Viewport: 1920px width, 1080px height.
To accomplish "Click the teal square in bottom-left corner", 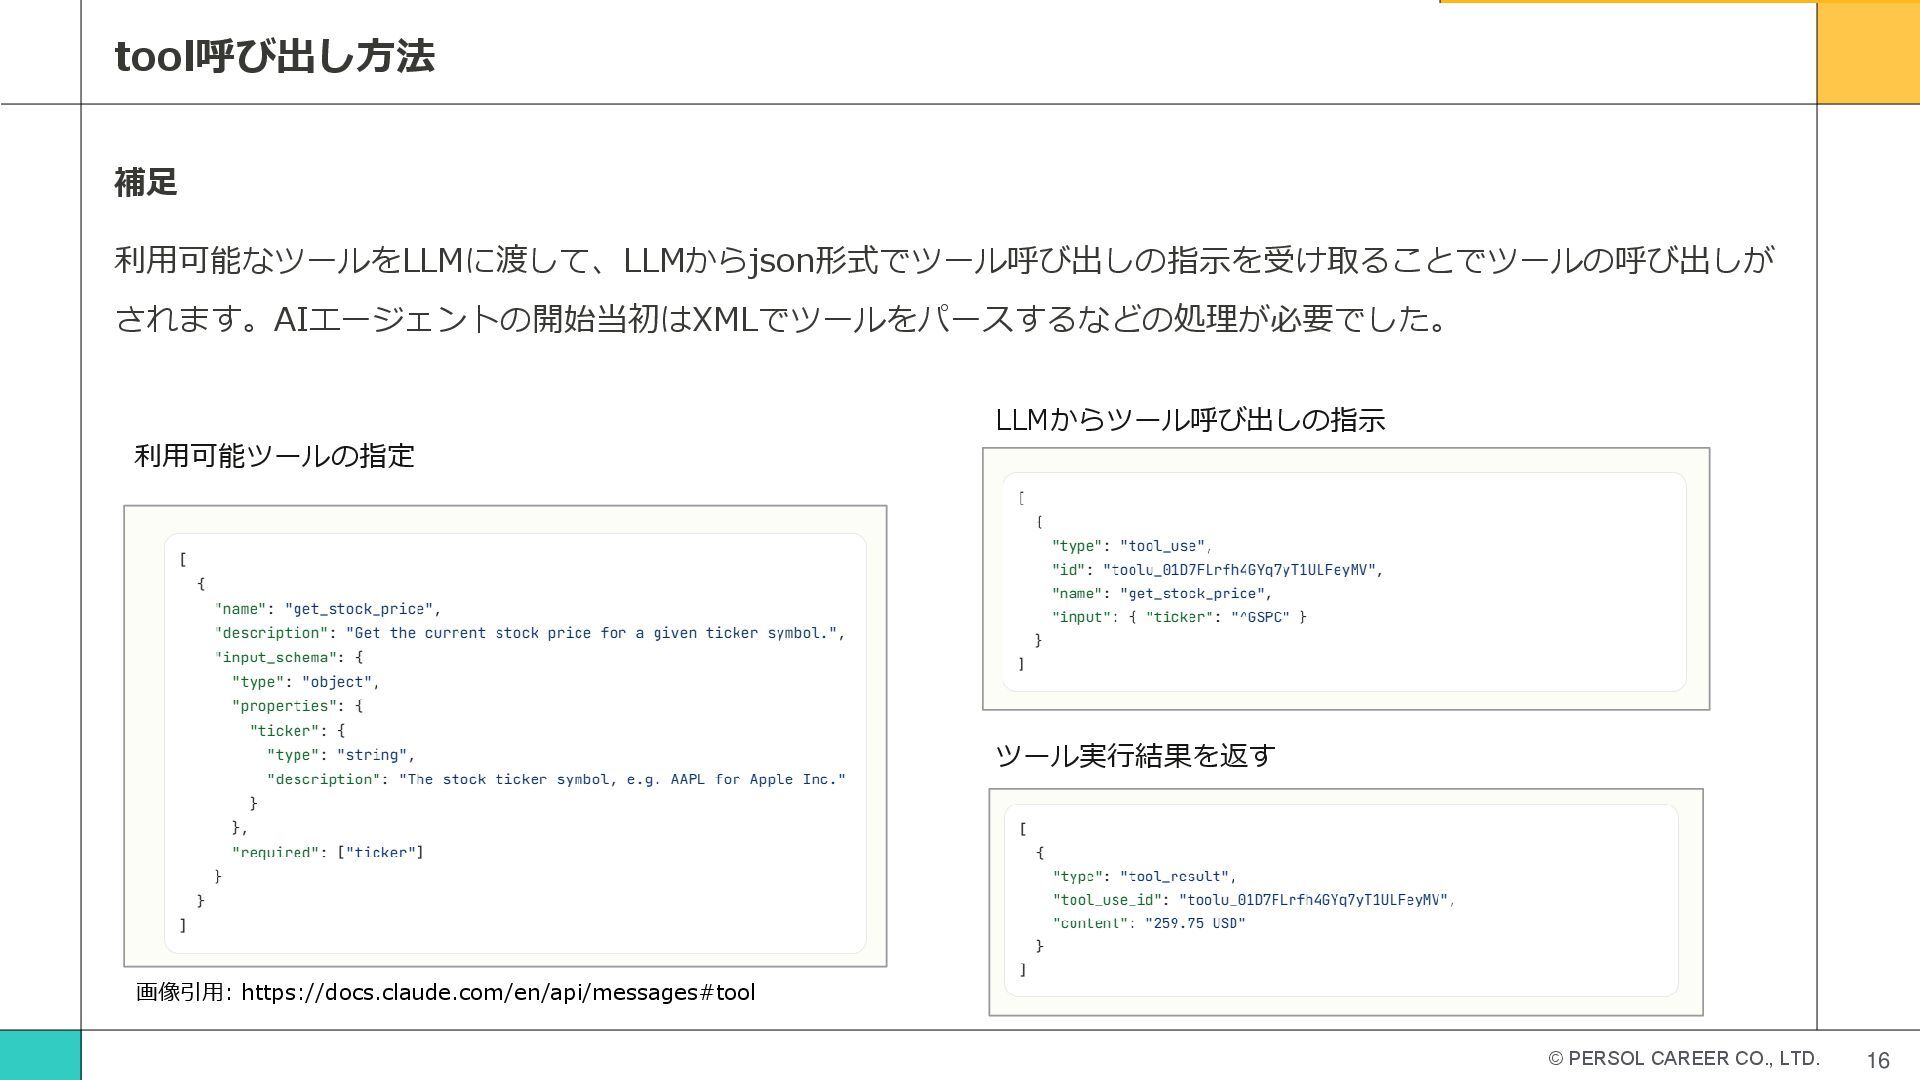I will click(x=40, y=1054).
